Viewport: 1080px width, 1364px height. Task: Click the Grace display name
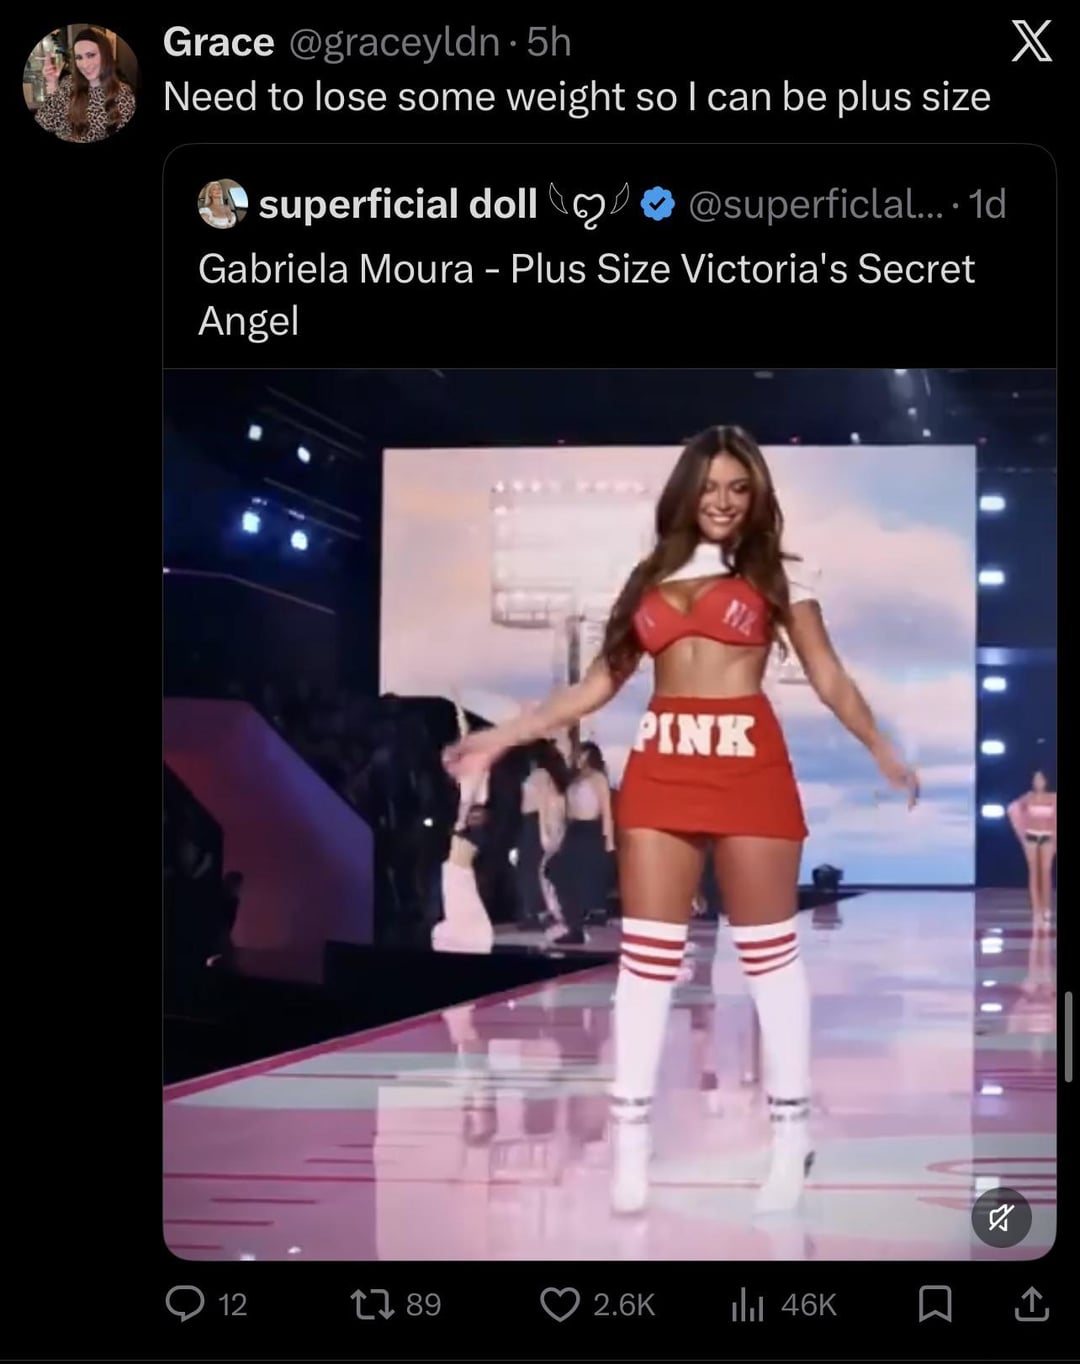[x=218, y=42]
